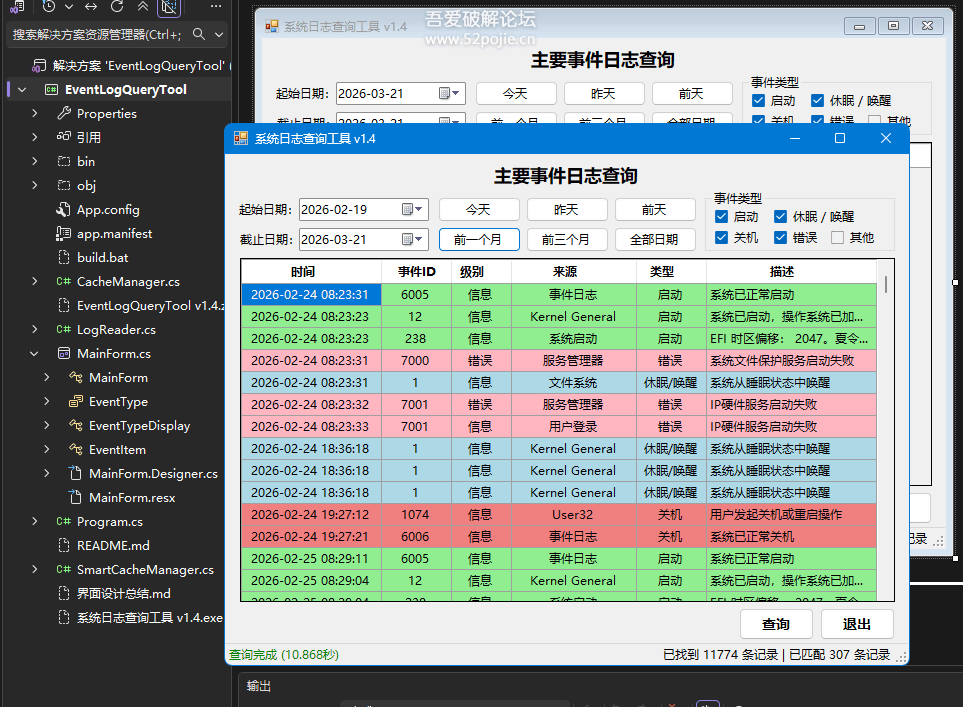963x707 pixels.
Task: Uncheck 启动 checkbox in the front window
Action: pos(721,217)
